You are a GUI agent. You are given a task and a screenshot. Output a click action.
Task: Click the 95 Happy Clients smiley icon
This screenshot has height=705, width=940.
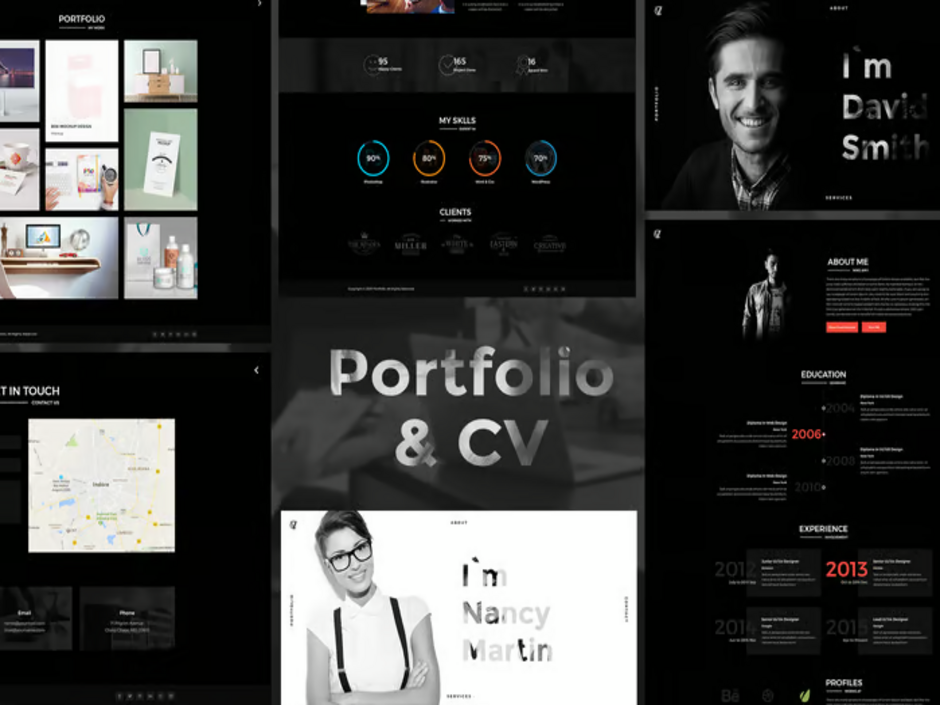371,65
